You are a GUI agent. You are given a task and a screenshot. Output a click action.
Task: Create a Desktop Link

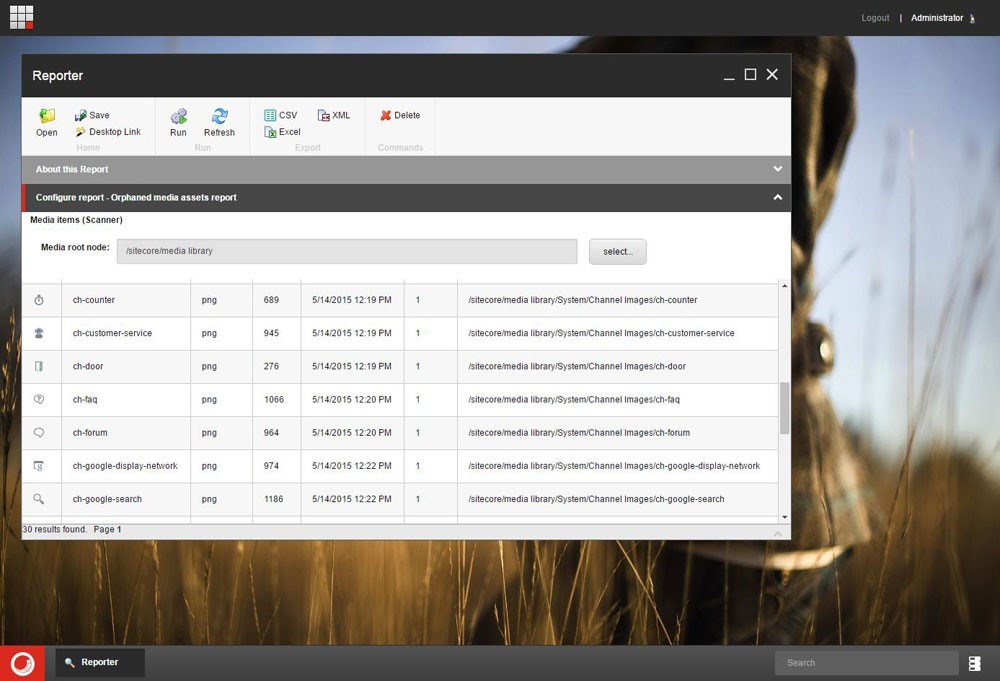(x=108, y=132)
